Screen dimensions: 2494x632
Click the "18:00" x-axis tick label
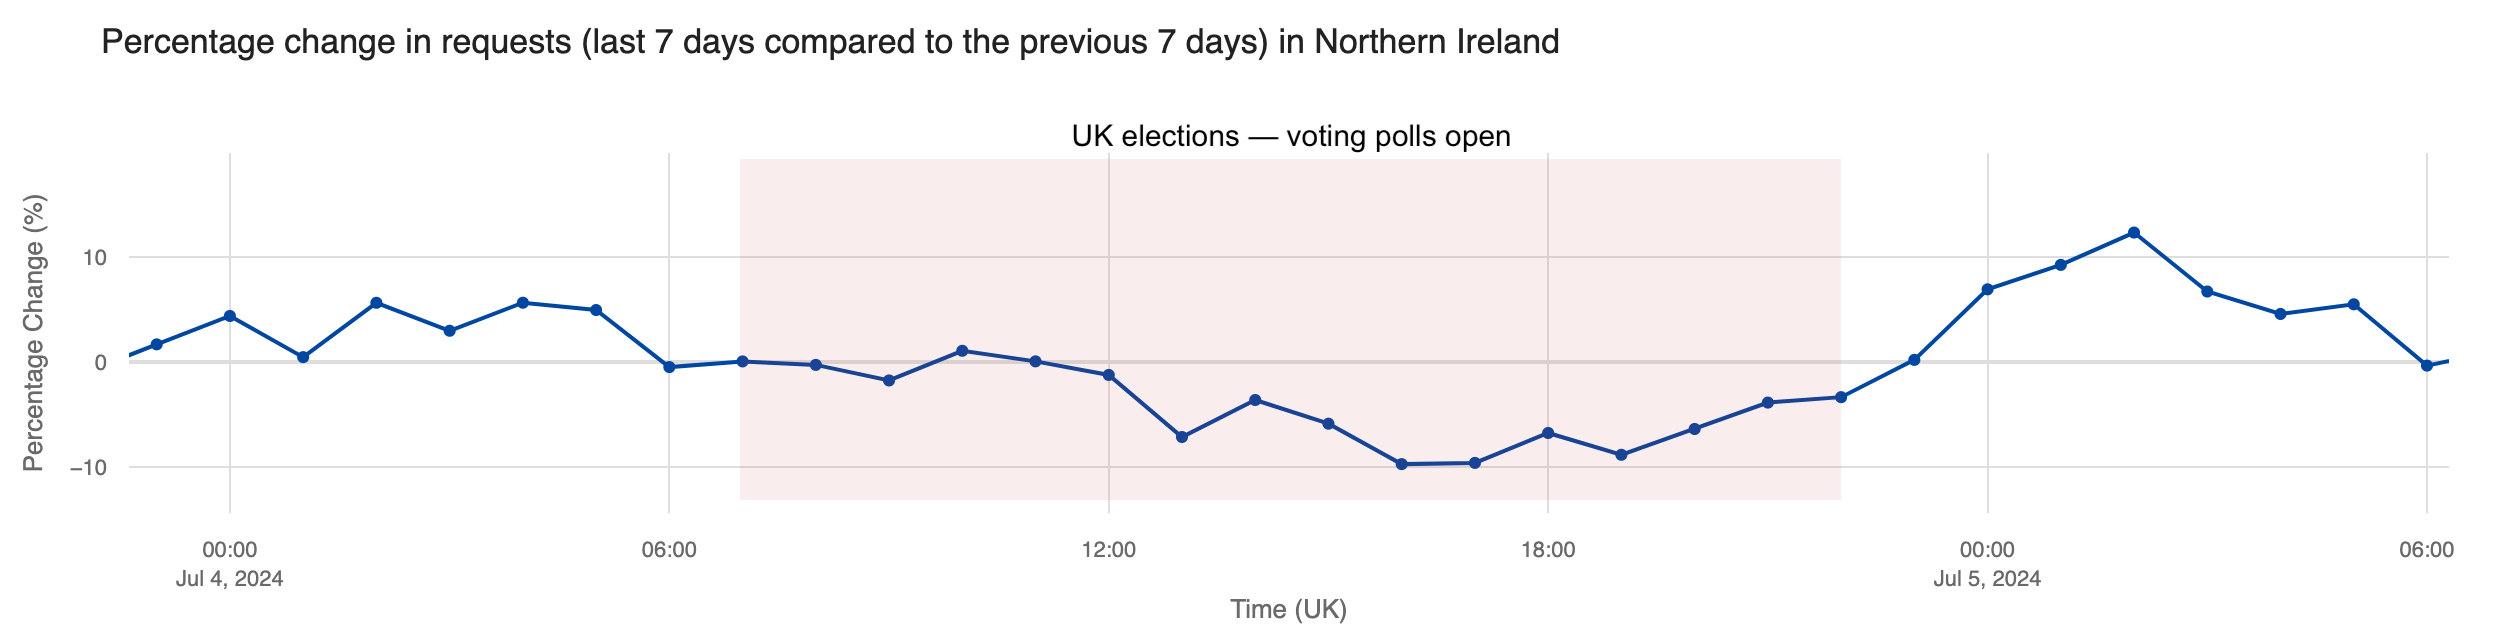click(x=1547, y=550)
